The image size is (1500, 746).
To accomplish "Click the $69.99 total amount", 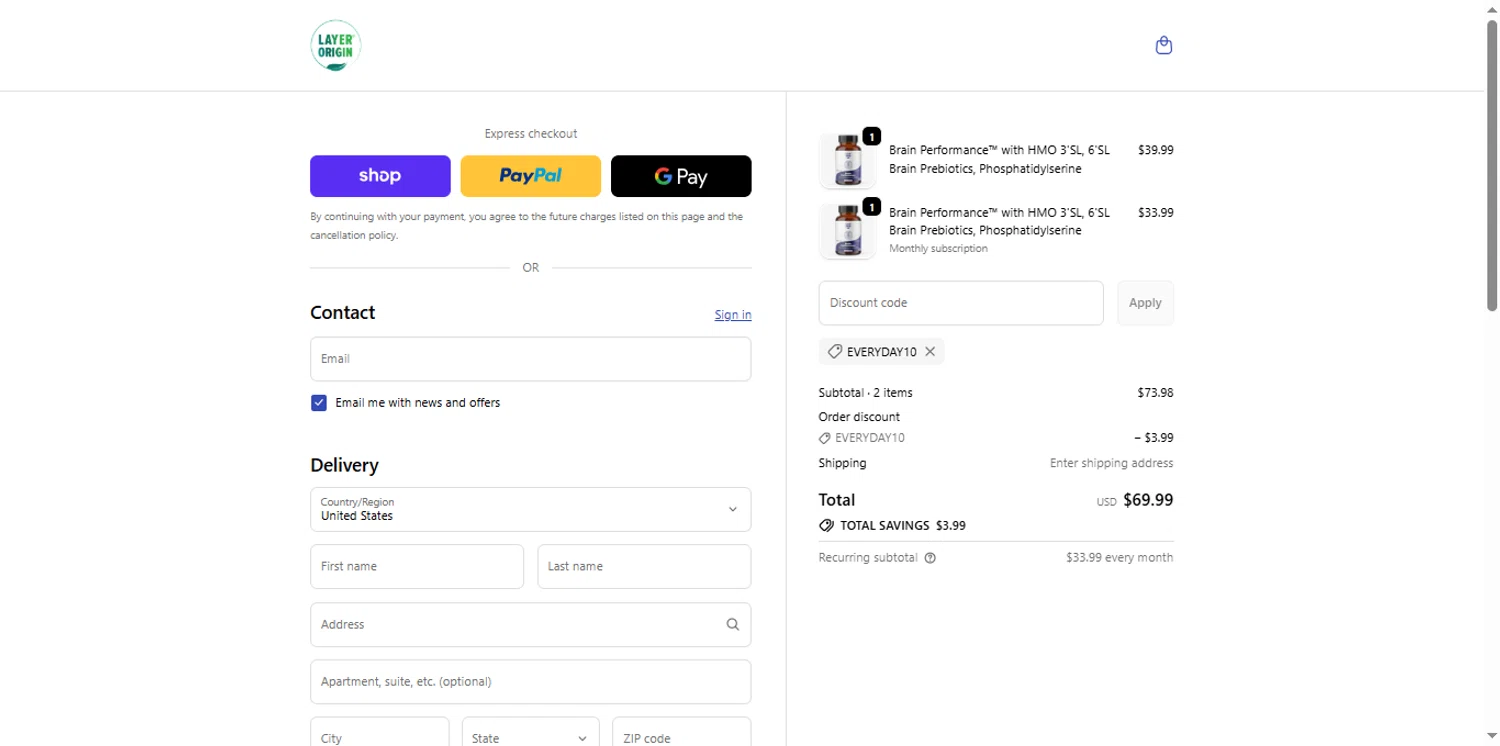I will pyautogui.click(x=1148, y=500).
